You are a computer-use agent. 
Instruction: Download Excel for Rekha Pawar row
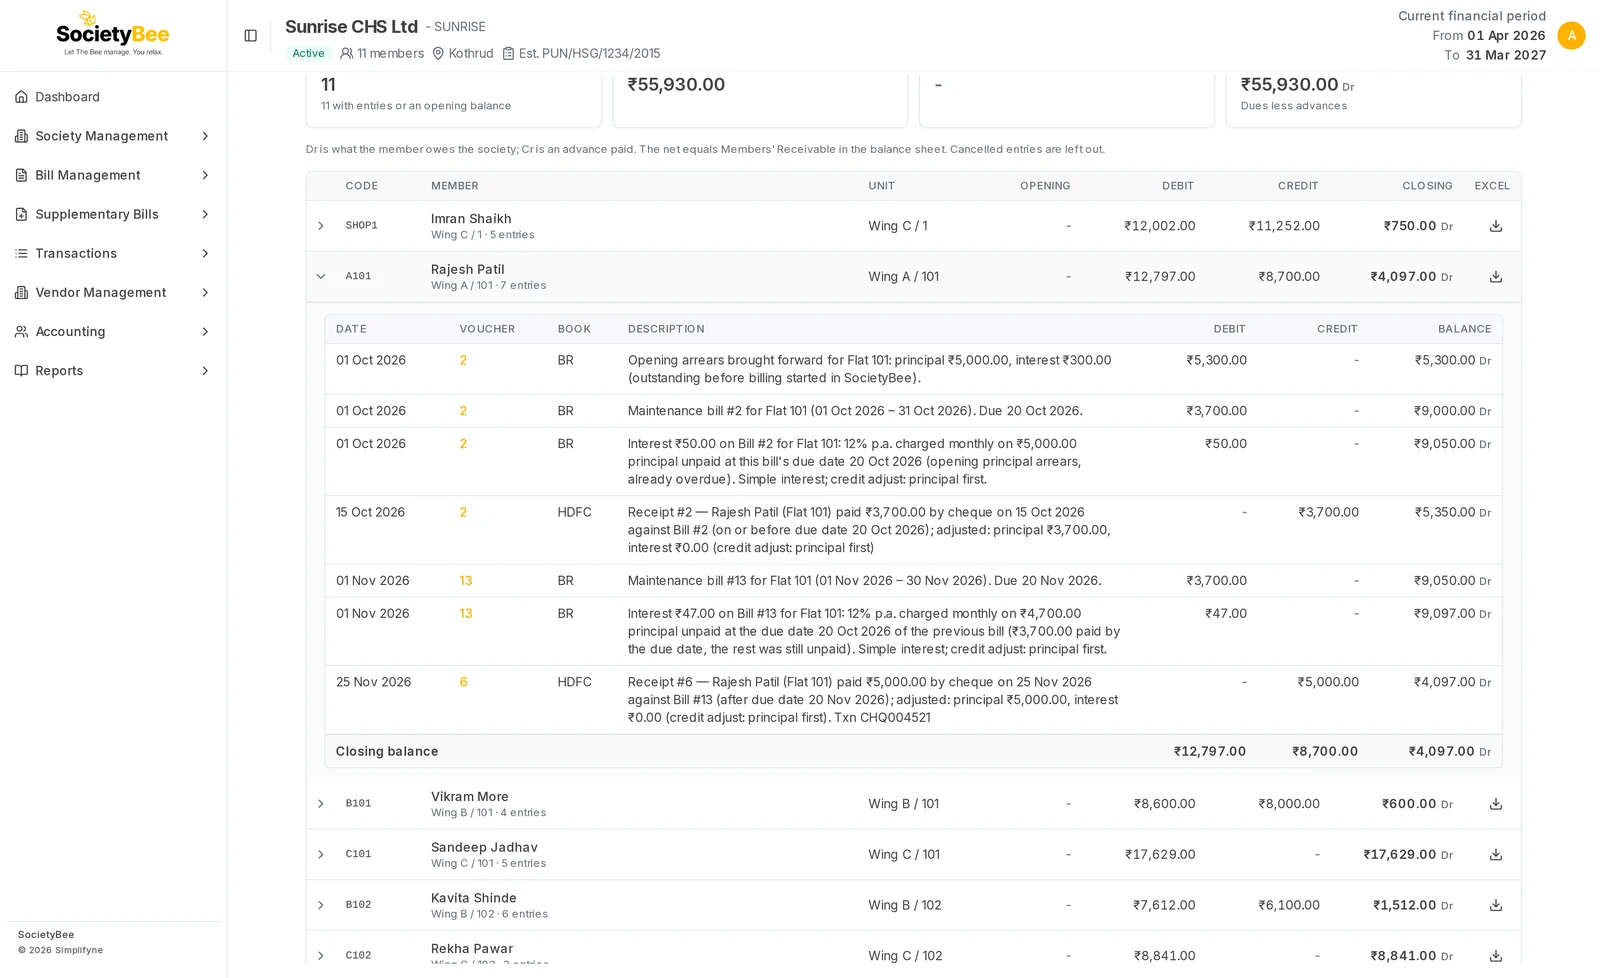(x=1495, y=956)
